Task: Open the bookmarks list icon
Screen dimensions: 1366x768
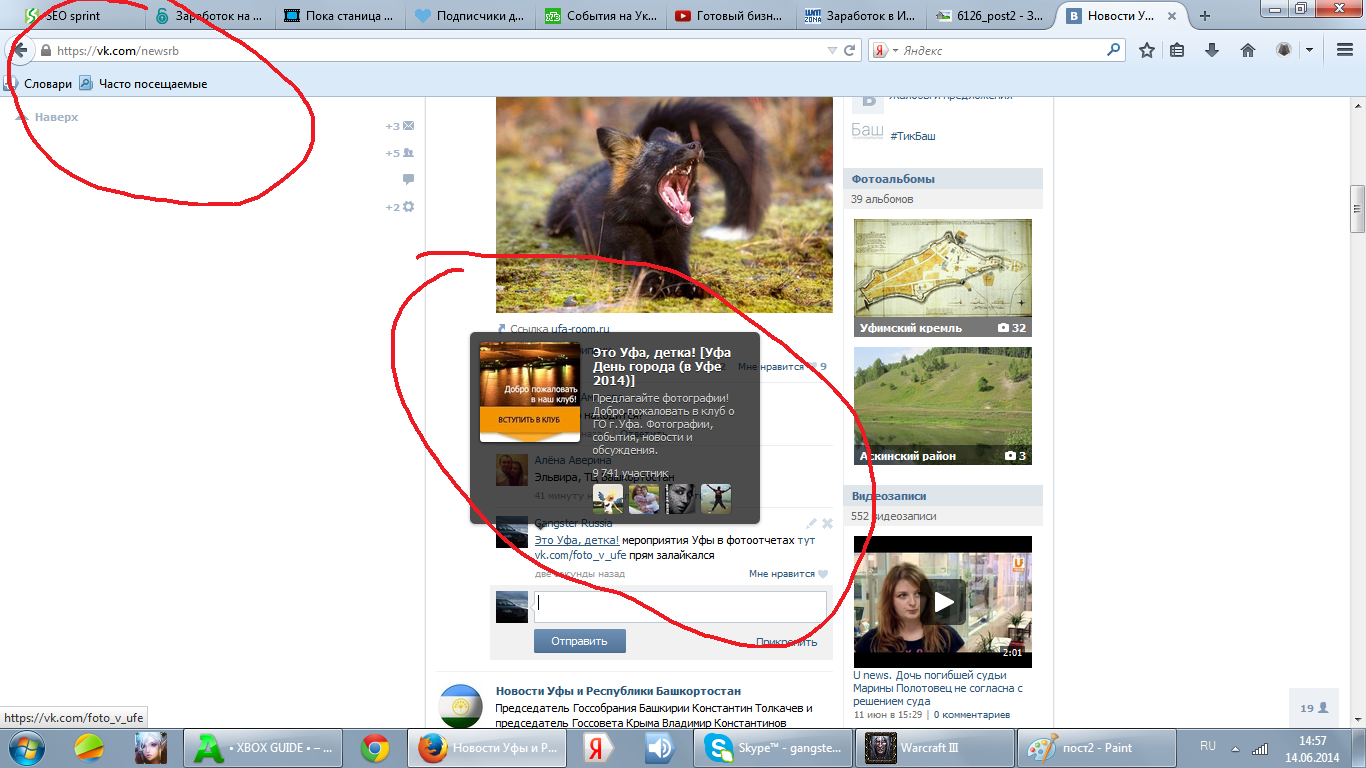Action: coord(1178,50)
